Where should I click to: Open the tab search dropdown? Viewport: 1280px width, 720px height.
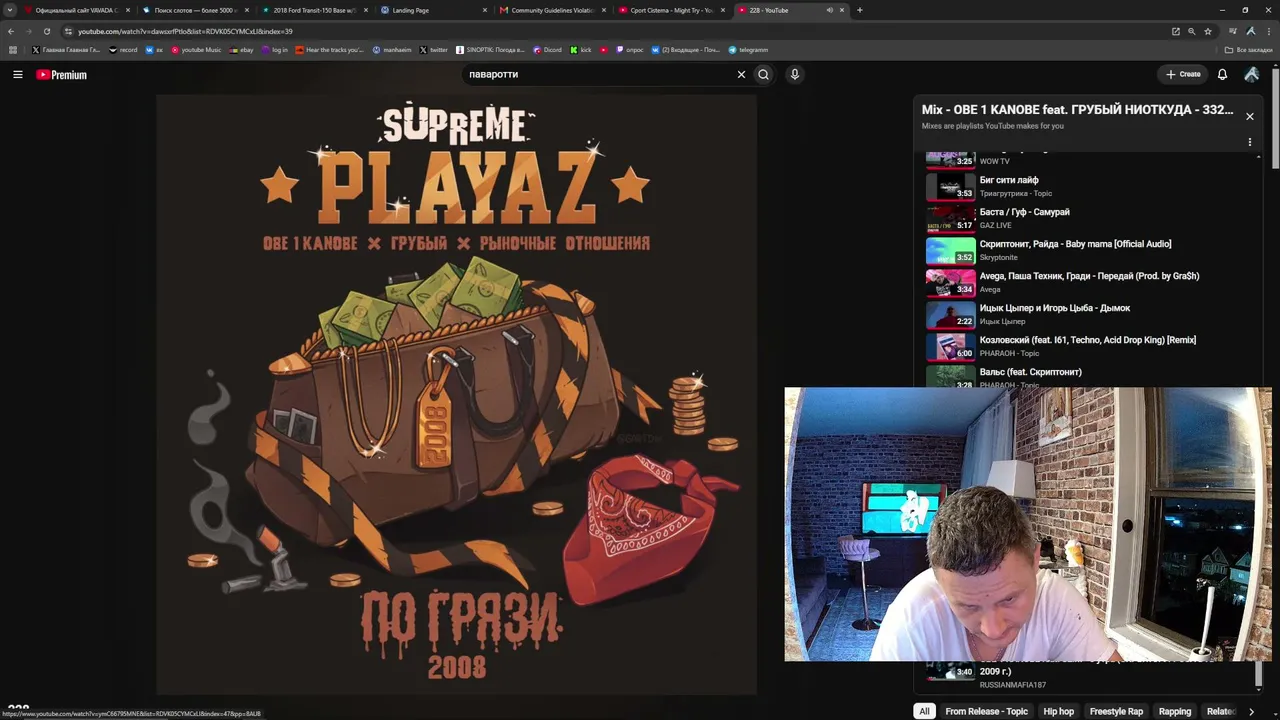(10, 10)
